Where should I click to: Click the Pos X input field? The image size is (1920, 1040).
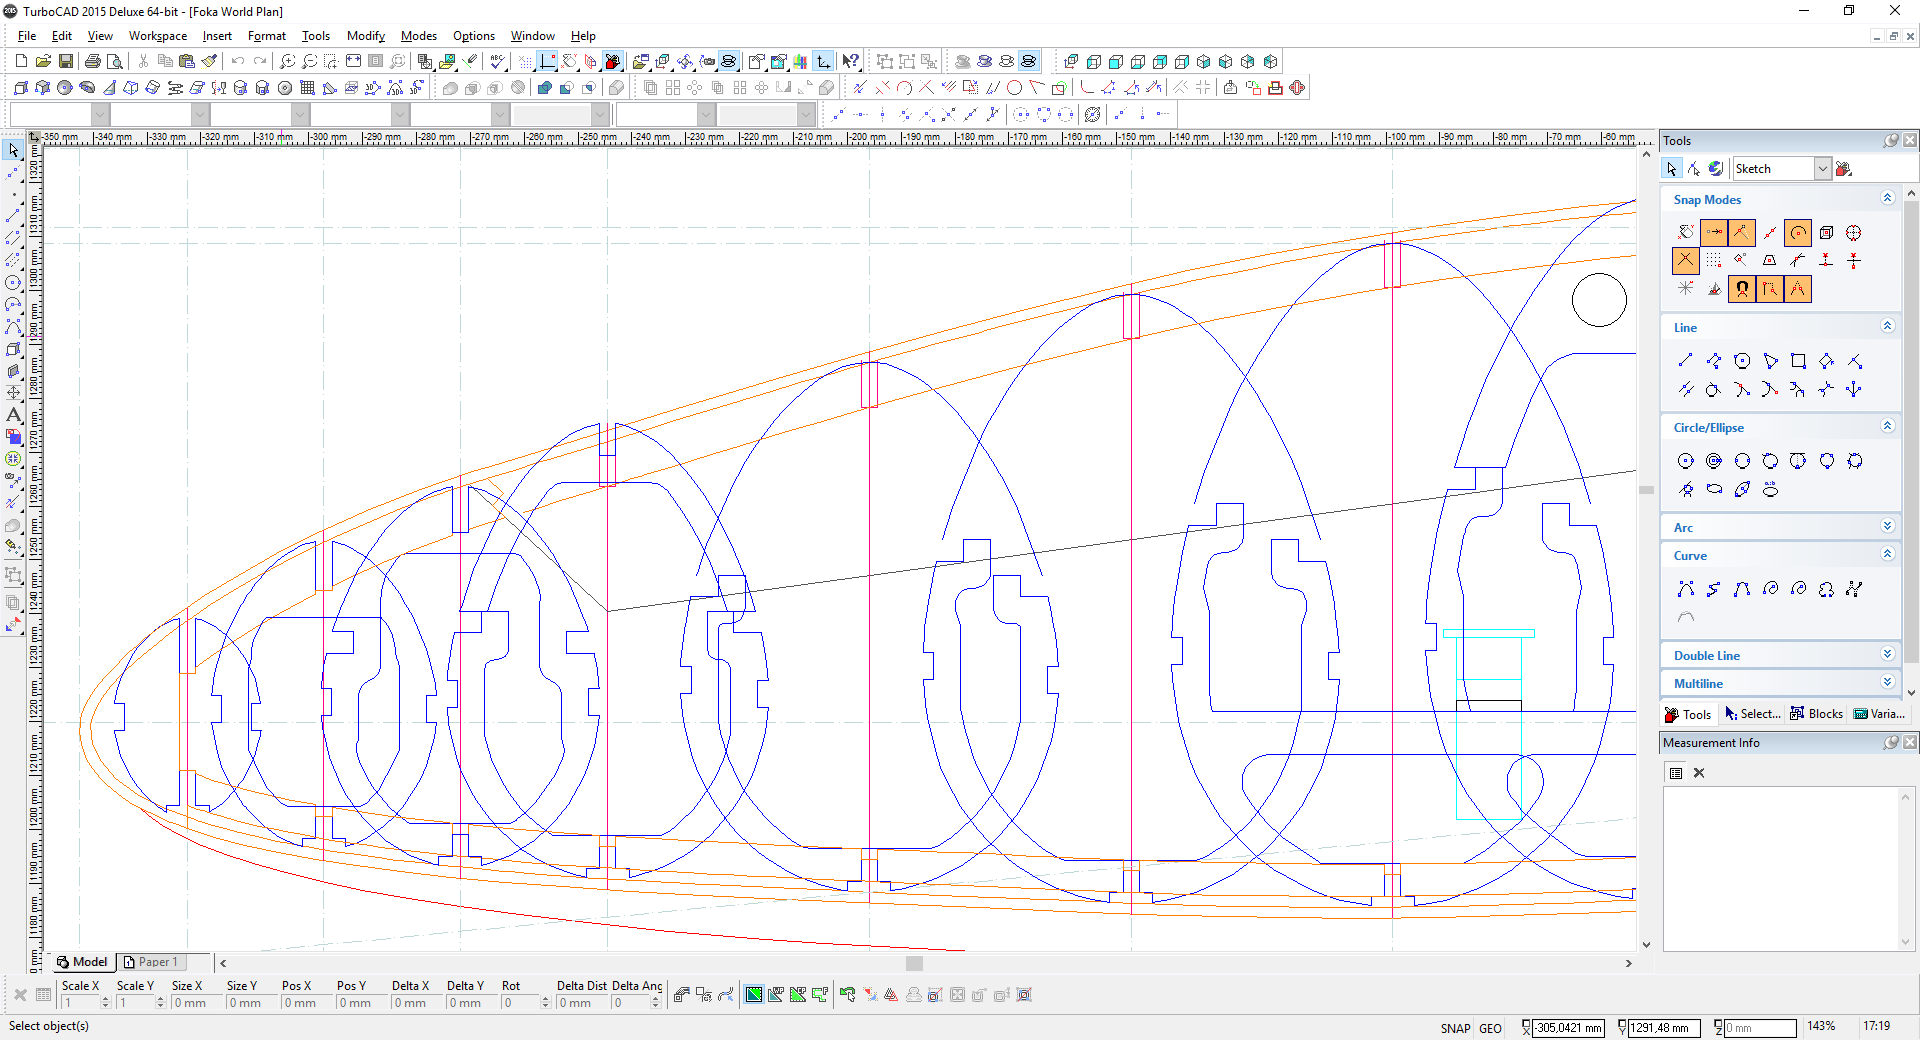click(304, 1003)
